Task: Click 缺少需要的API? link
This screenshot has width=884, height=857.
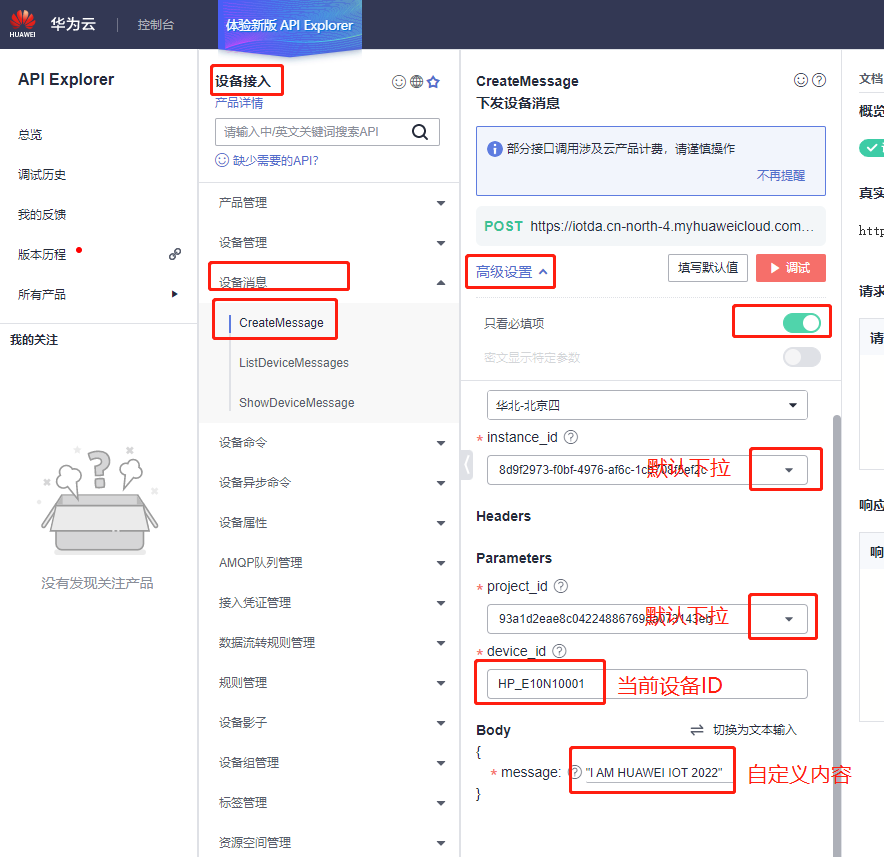Action: [x=275, y=161]
